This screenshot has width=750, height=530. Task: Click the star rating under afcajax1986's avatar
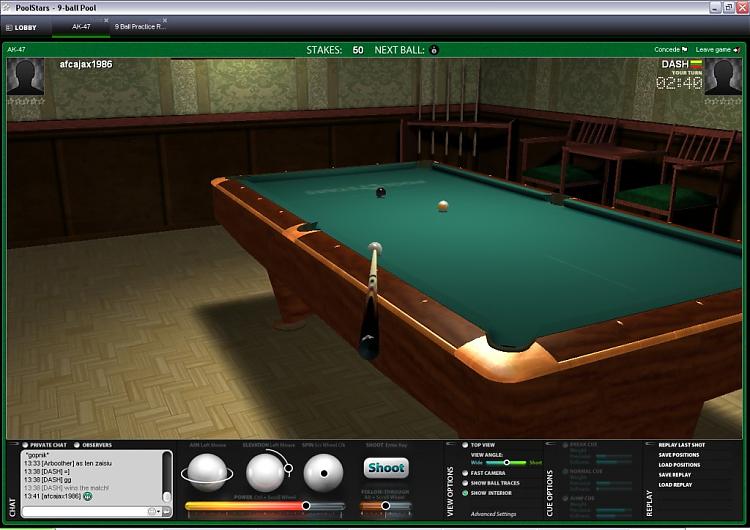26,101
